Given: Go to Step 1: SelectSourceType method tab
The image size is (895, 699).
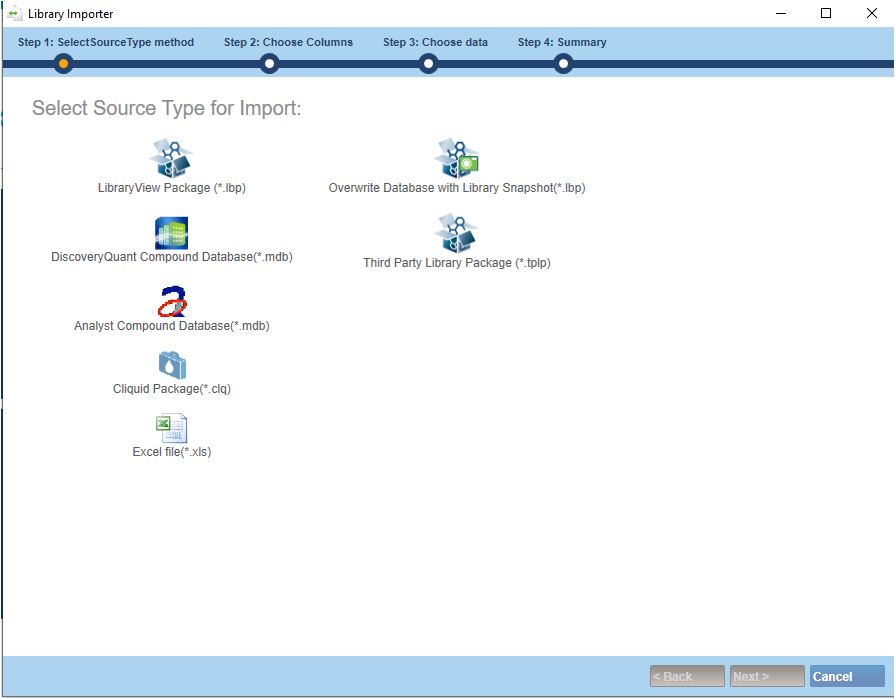Looking at the screenshot, I should [x=106, y=42].
